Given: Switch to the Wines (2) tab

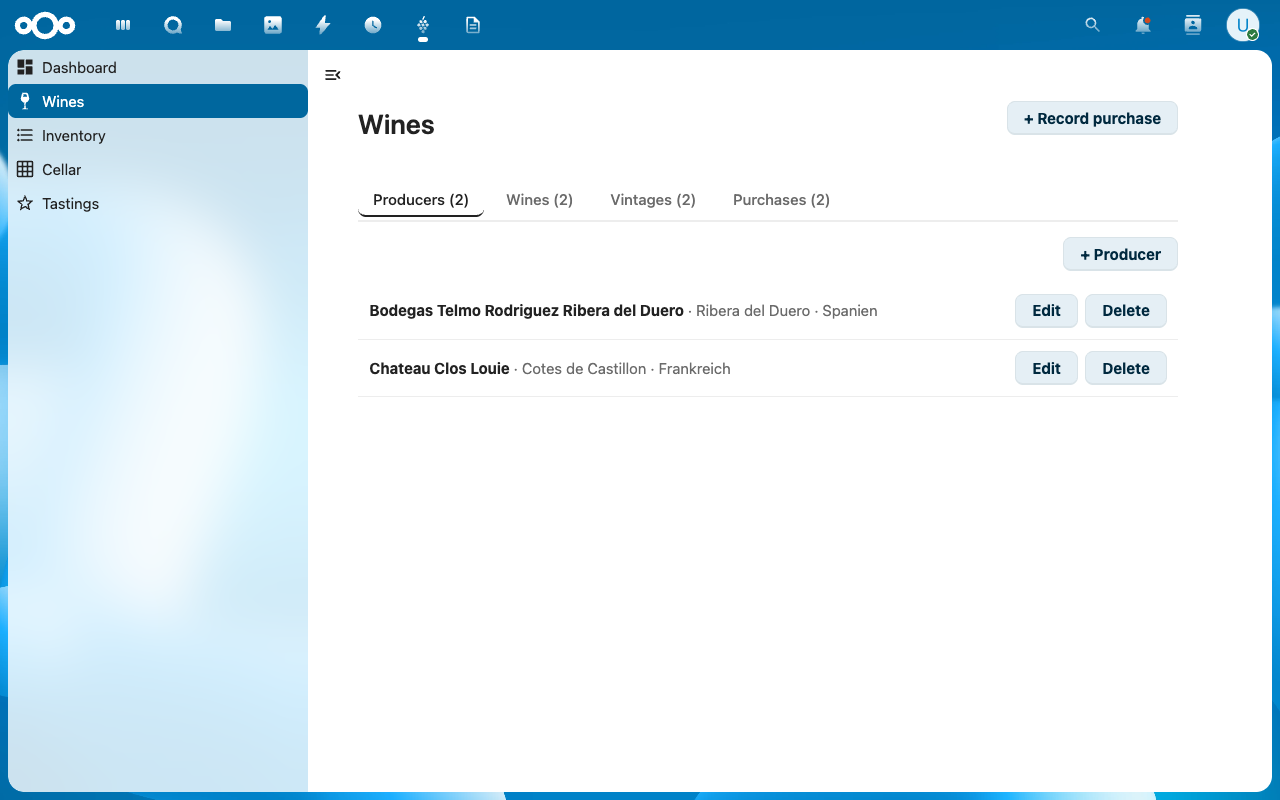Looking at the screenshot, I should tap(540, 200).
